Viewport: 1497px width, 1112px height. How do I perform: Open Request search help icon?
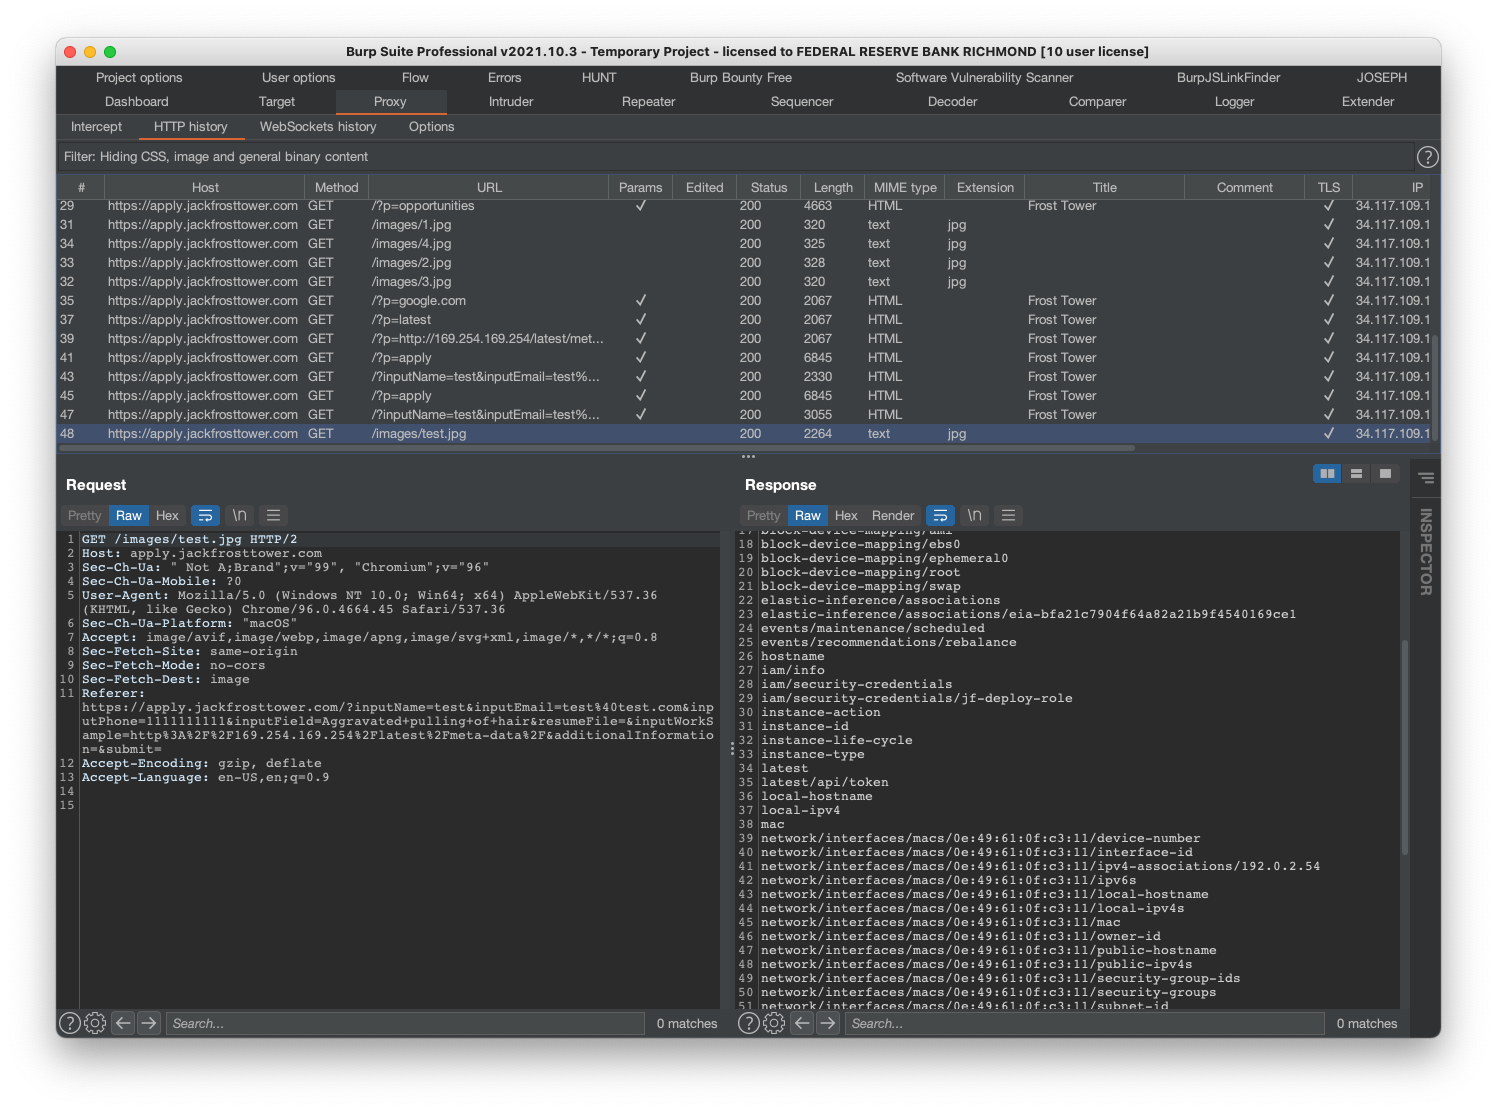click(x=70, y=1023)
